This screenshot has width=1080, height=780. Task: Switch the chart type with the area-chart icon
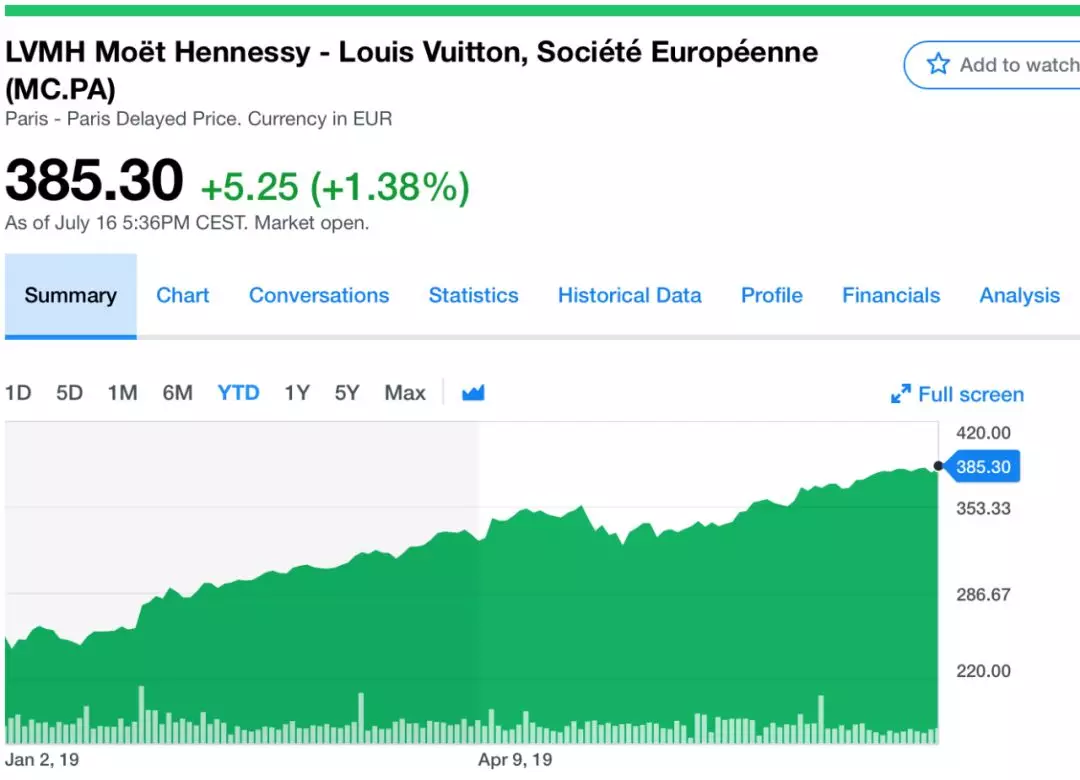click(x=473, y=393)
